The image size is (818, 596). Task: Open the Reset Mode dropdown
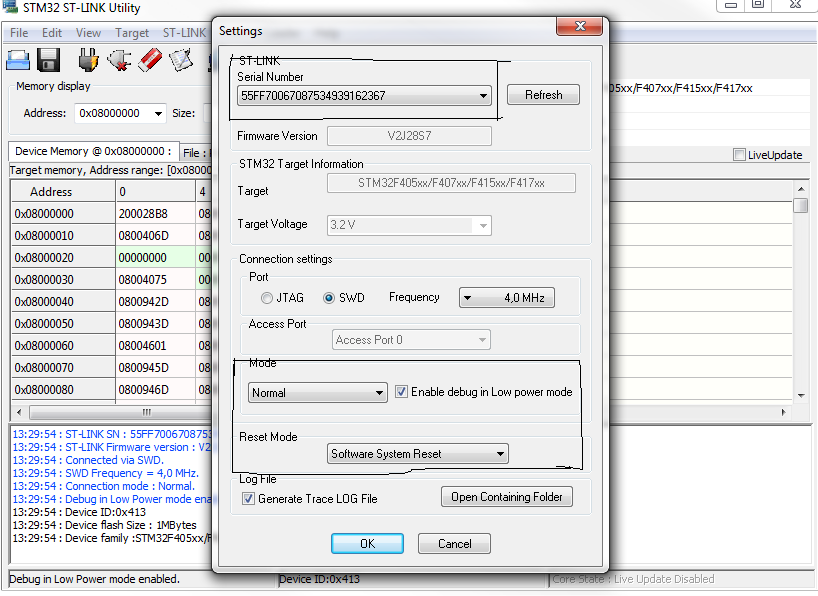click(x=417, y=454)
